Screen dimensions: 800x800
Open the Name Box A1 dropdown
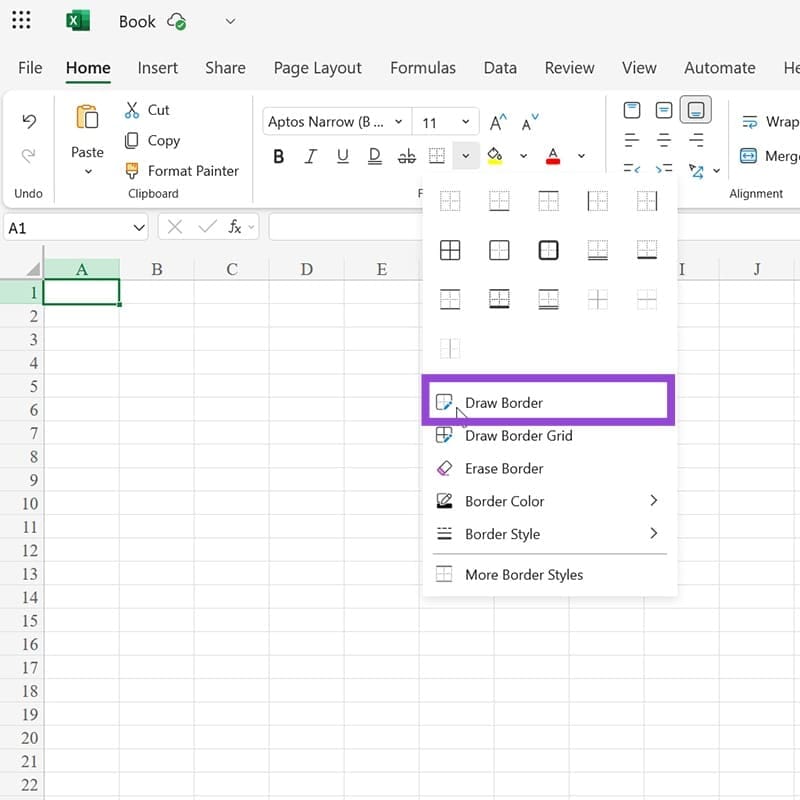(139, 228)
